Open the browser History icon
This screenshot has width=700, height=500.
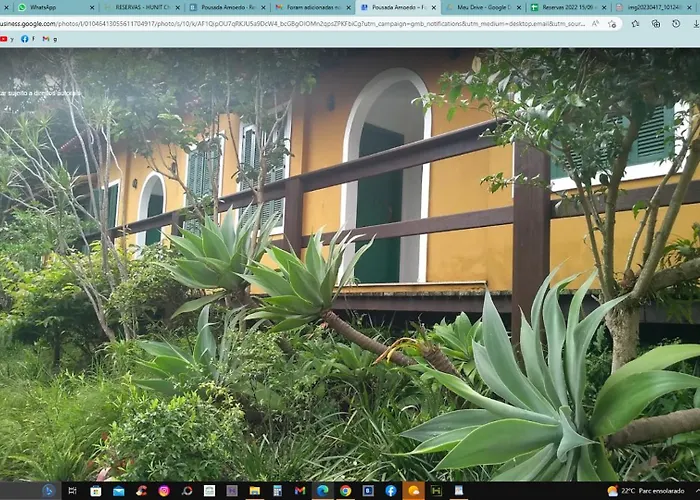coord(676,24)
